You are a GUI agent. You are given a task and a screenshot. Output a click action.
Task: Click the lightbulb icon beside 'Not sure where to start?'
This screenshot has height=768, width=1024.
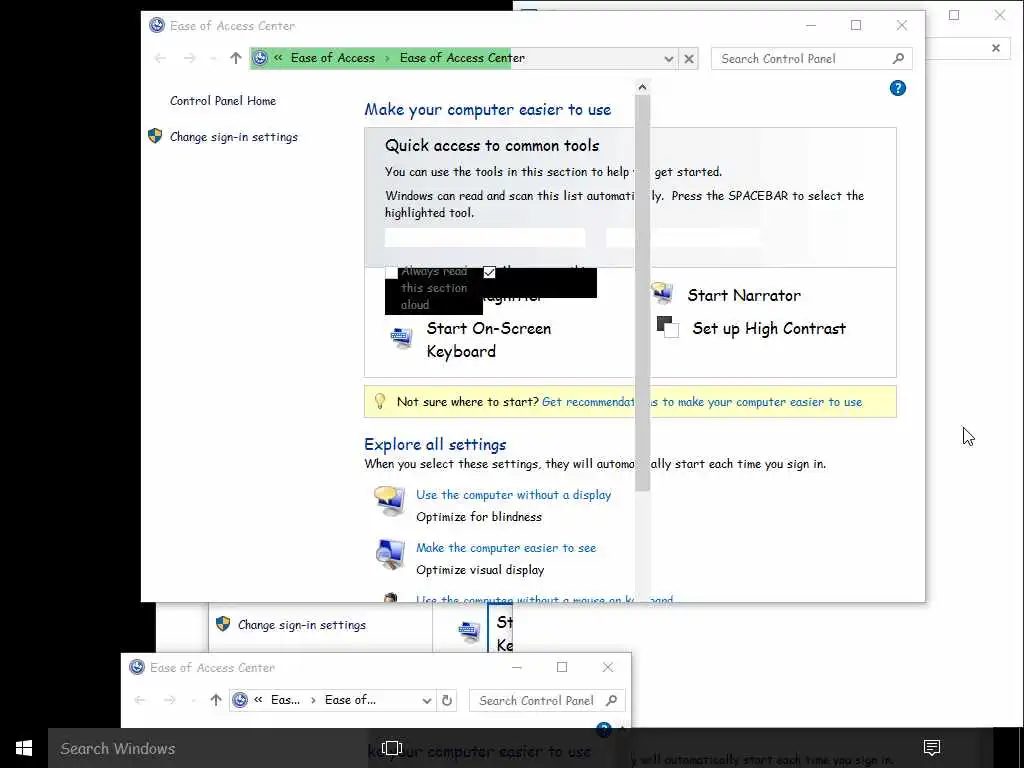pyautogui.click(x=379, y=402)
